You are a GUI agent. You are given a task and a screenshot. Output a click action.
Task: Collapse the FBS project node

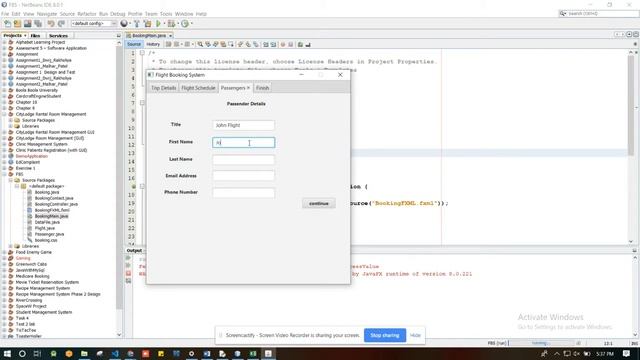[x=4, y=174]
